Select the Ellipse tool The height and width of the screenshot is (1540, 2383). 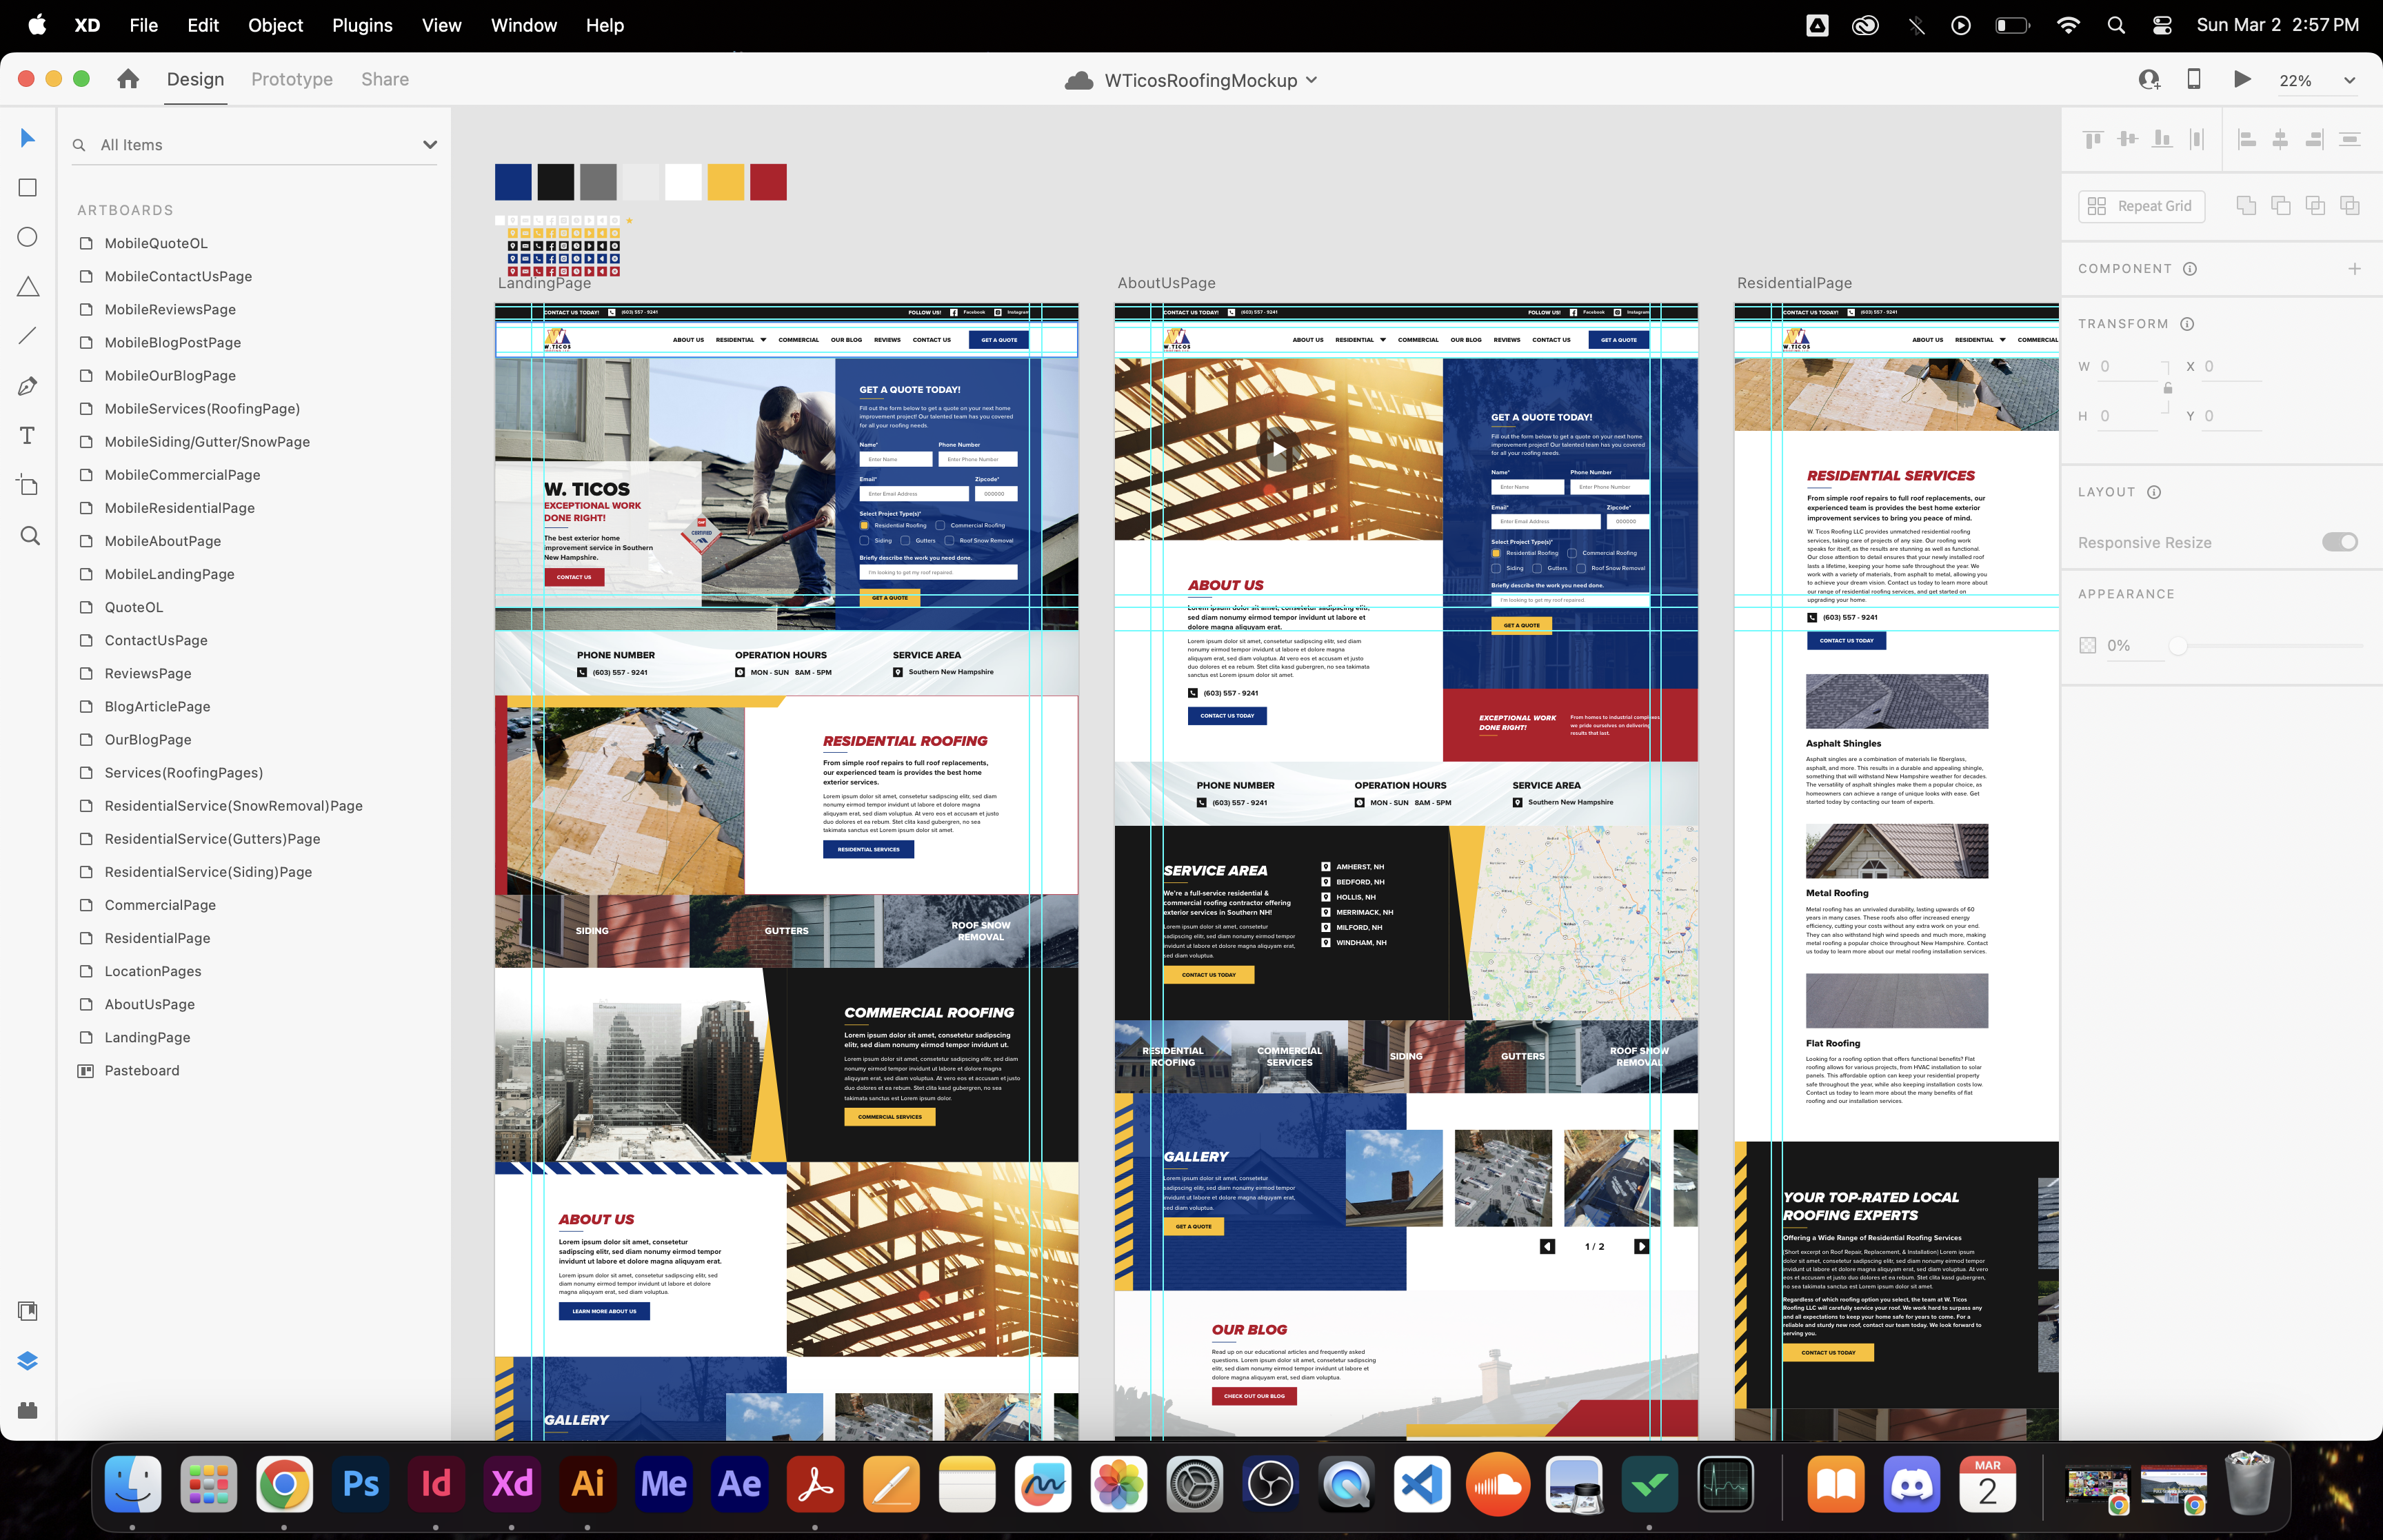(28, 237)
